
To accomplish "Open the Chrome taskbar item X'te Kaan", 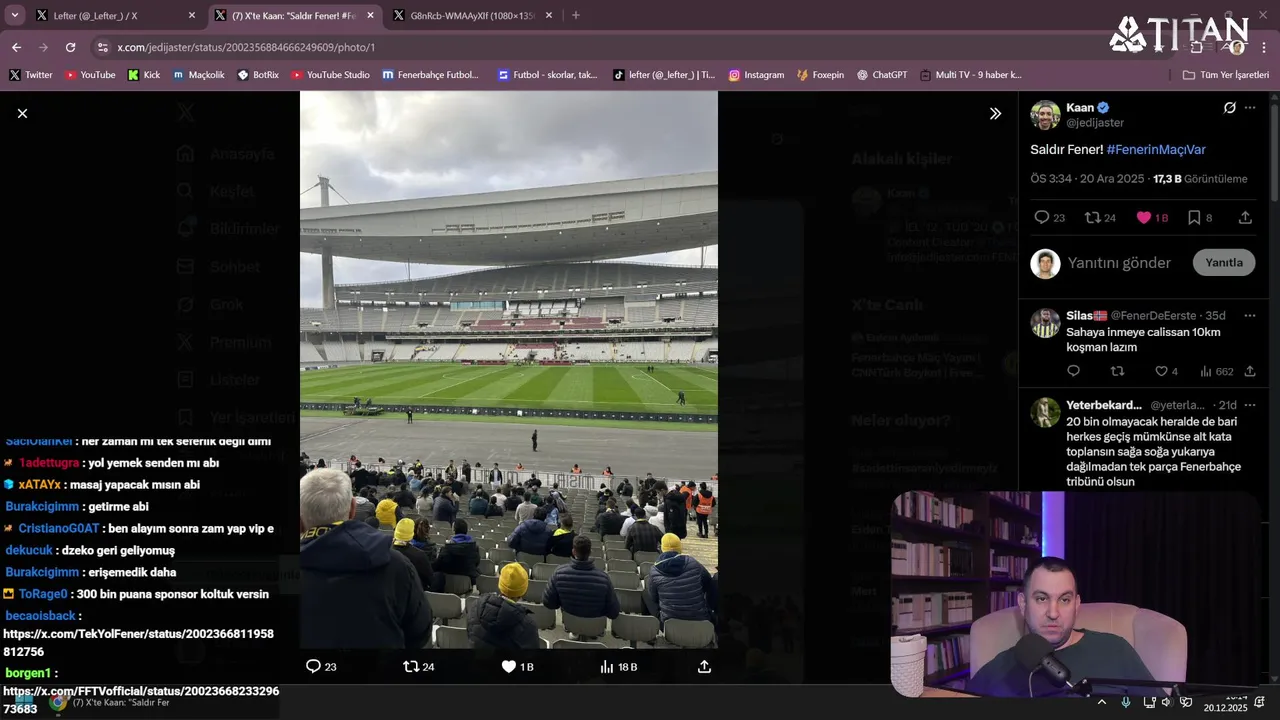I will pyautogui.click(x=110, y=703).
